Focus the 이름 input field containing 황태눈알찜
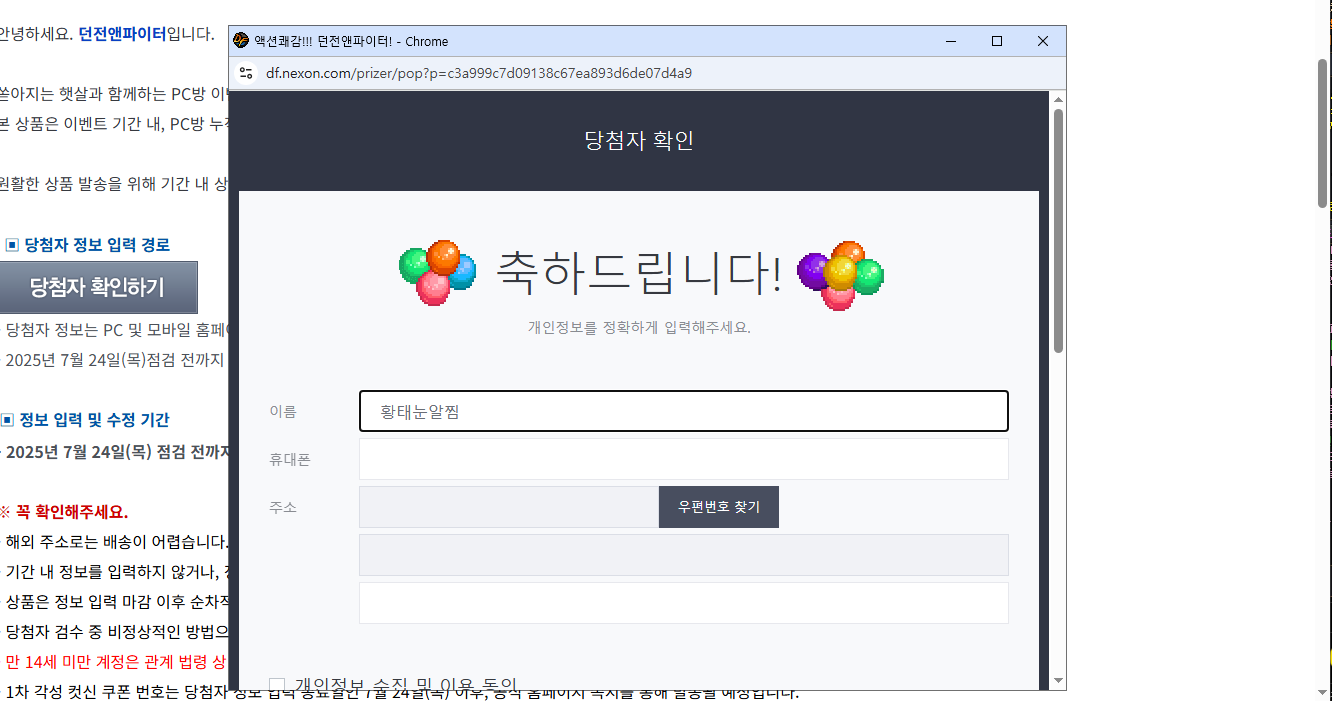Image resolution: width=1332 pixels, height=701 pixels. tap(684, 411)
